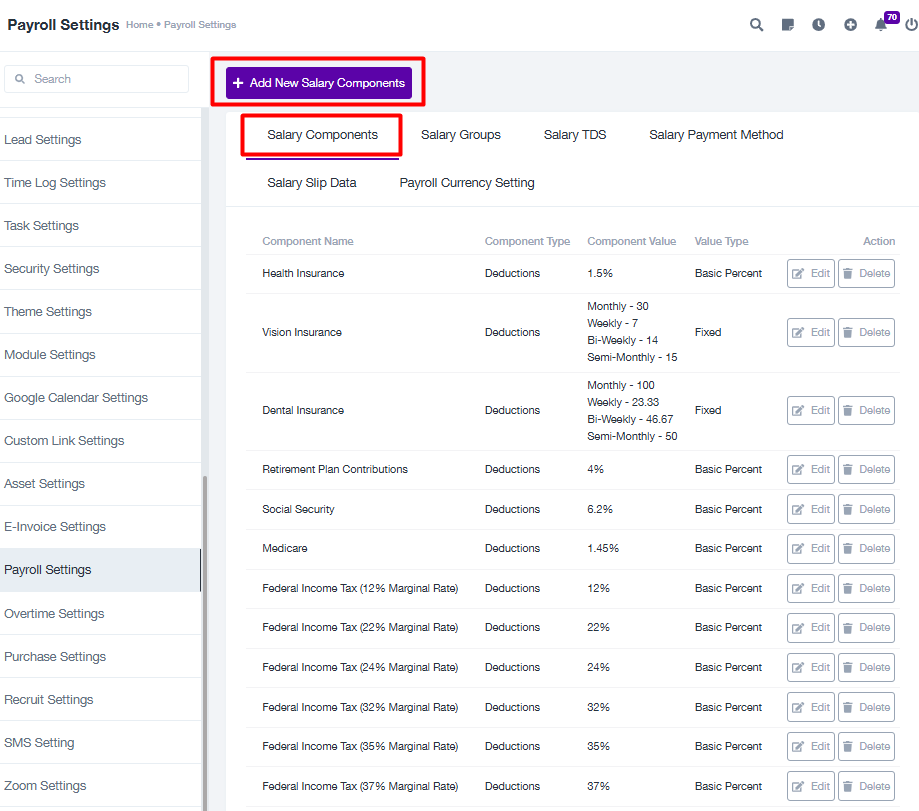
Task: Go to Home breadcrumb link
Action: pyautogui.click(x=139, y=25)
